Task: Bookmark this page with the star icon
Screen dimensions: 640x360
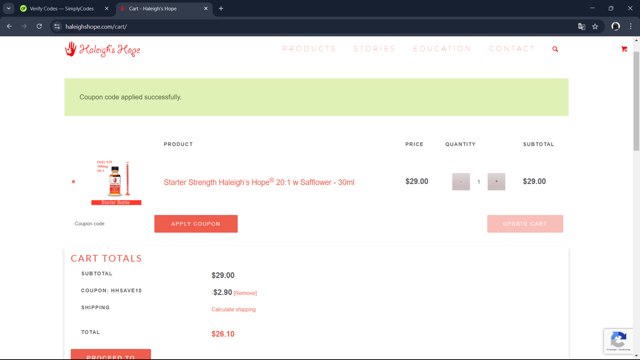Action: tap(595, 27)
